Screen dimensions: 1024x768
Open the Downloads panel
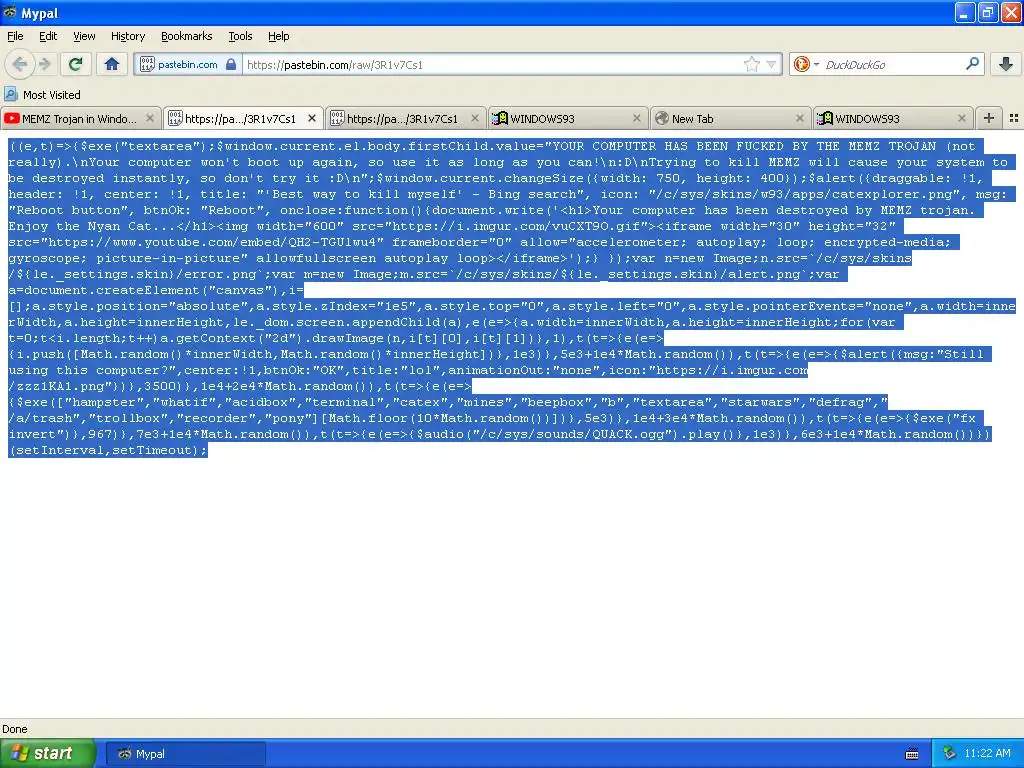1006,64
